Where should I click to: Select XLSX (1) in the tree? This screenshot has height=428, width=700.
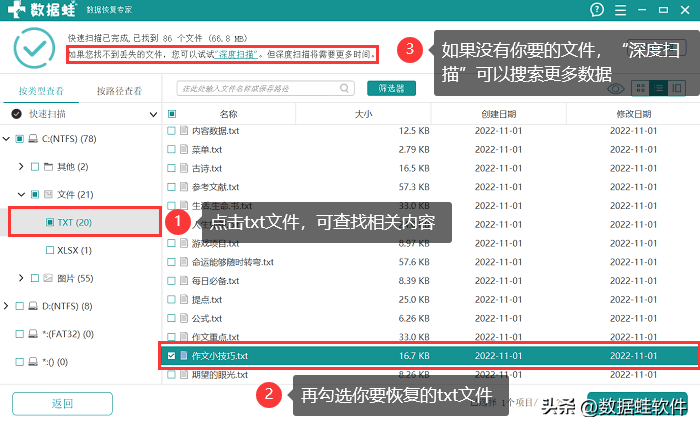[74, 250]
